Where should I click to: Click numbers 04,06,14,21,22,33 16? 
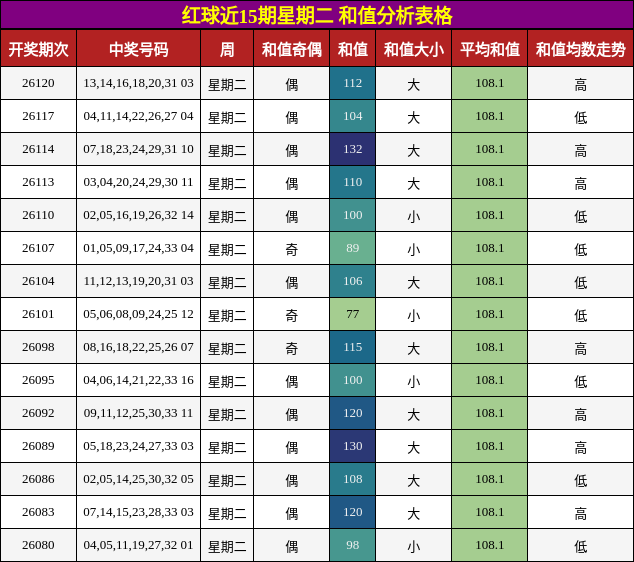138,380
